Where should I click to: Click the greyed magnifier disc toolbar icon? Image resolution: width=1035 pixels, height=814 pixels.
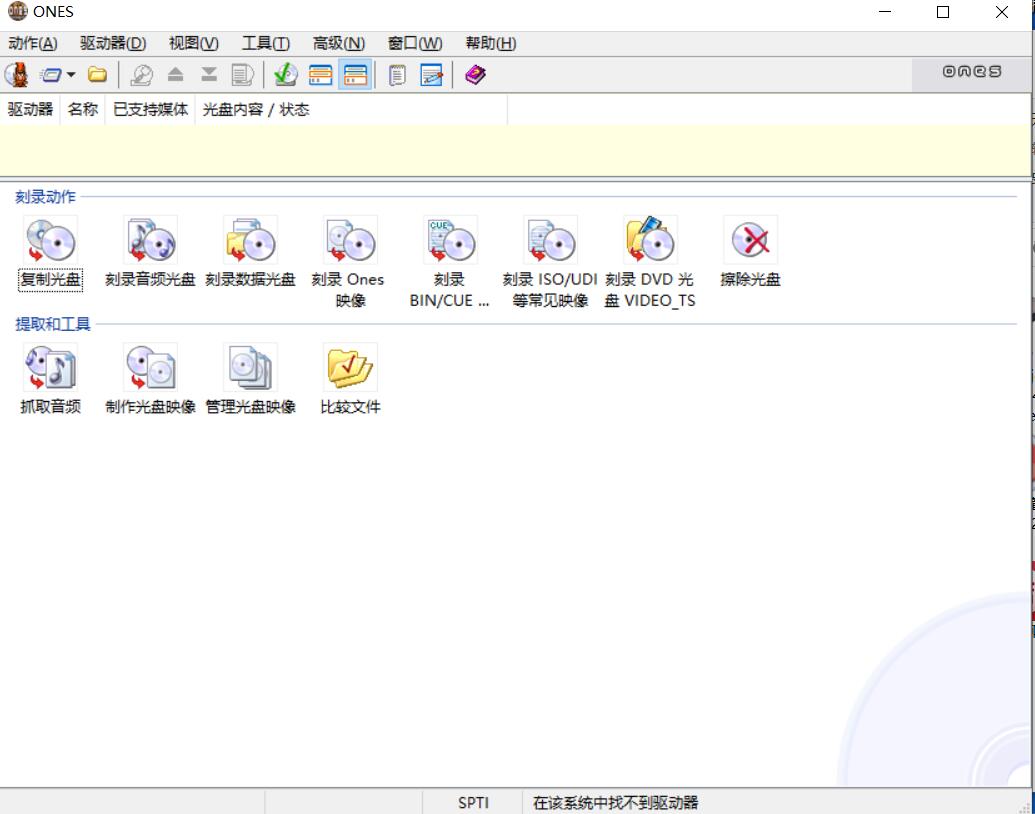tap(141, 75)
